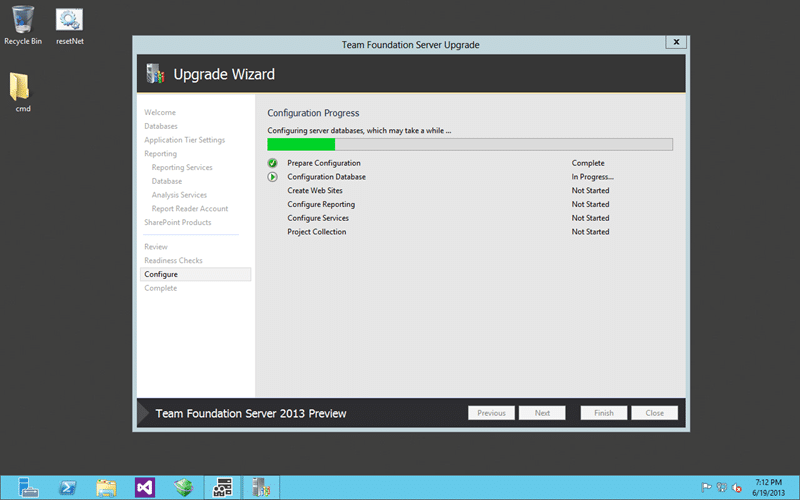
Task: Select the Database sub-step under Reporting
Action: [166, 181]
